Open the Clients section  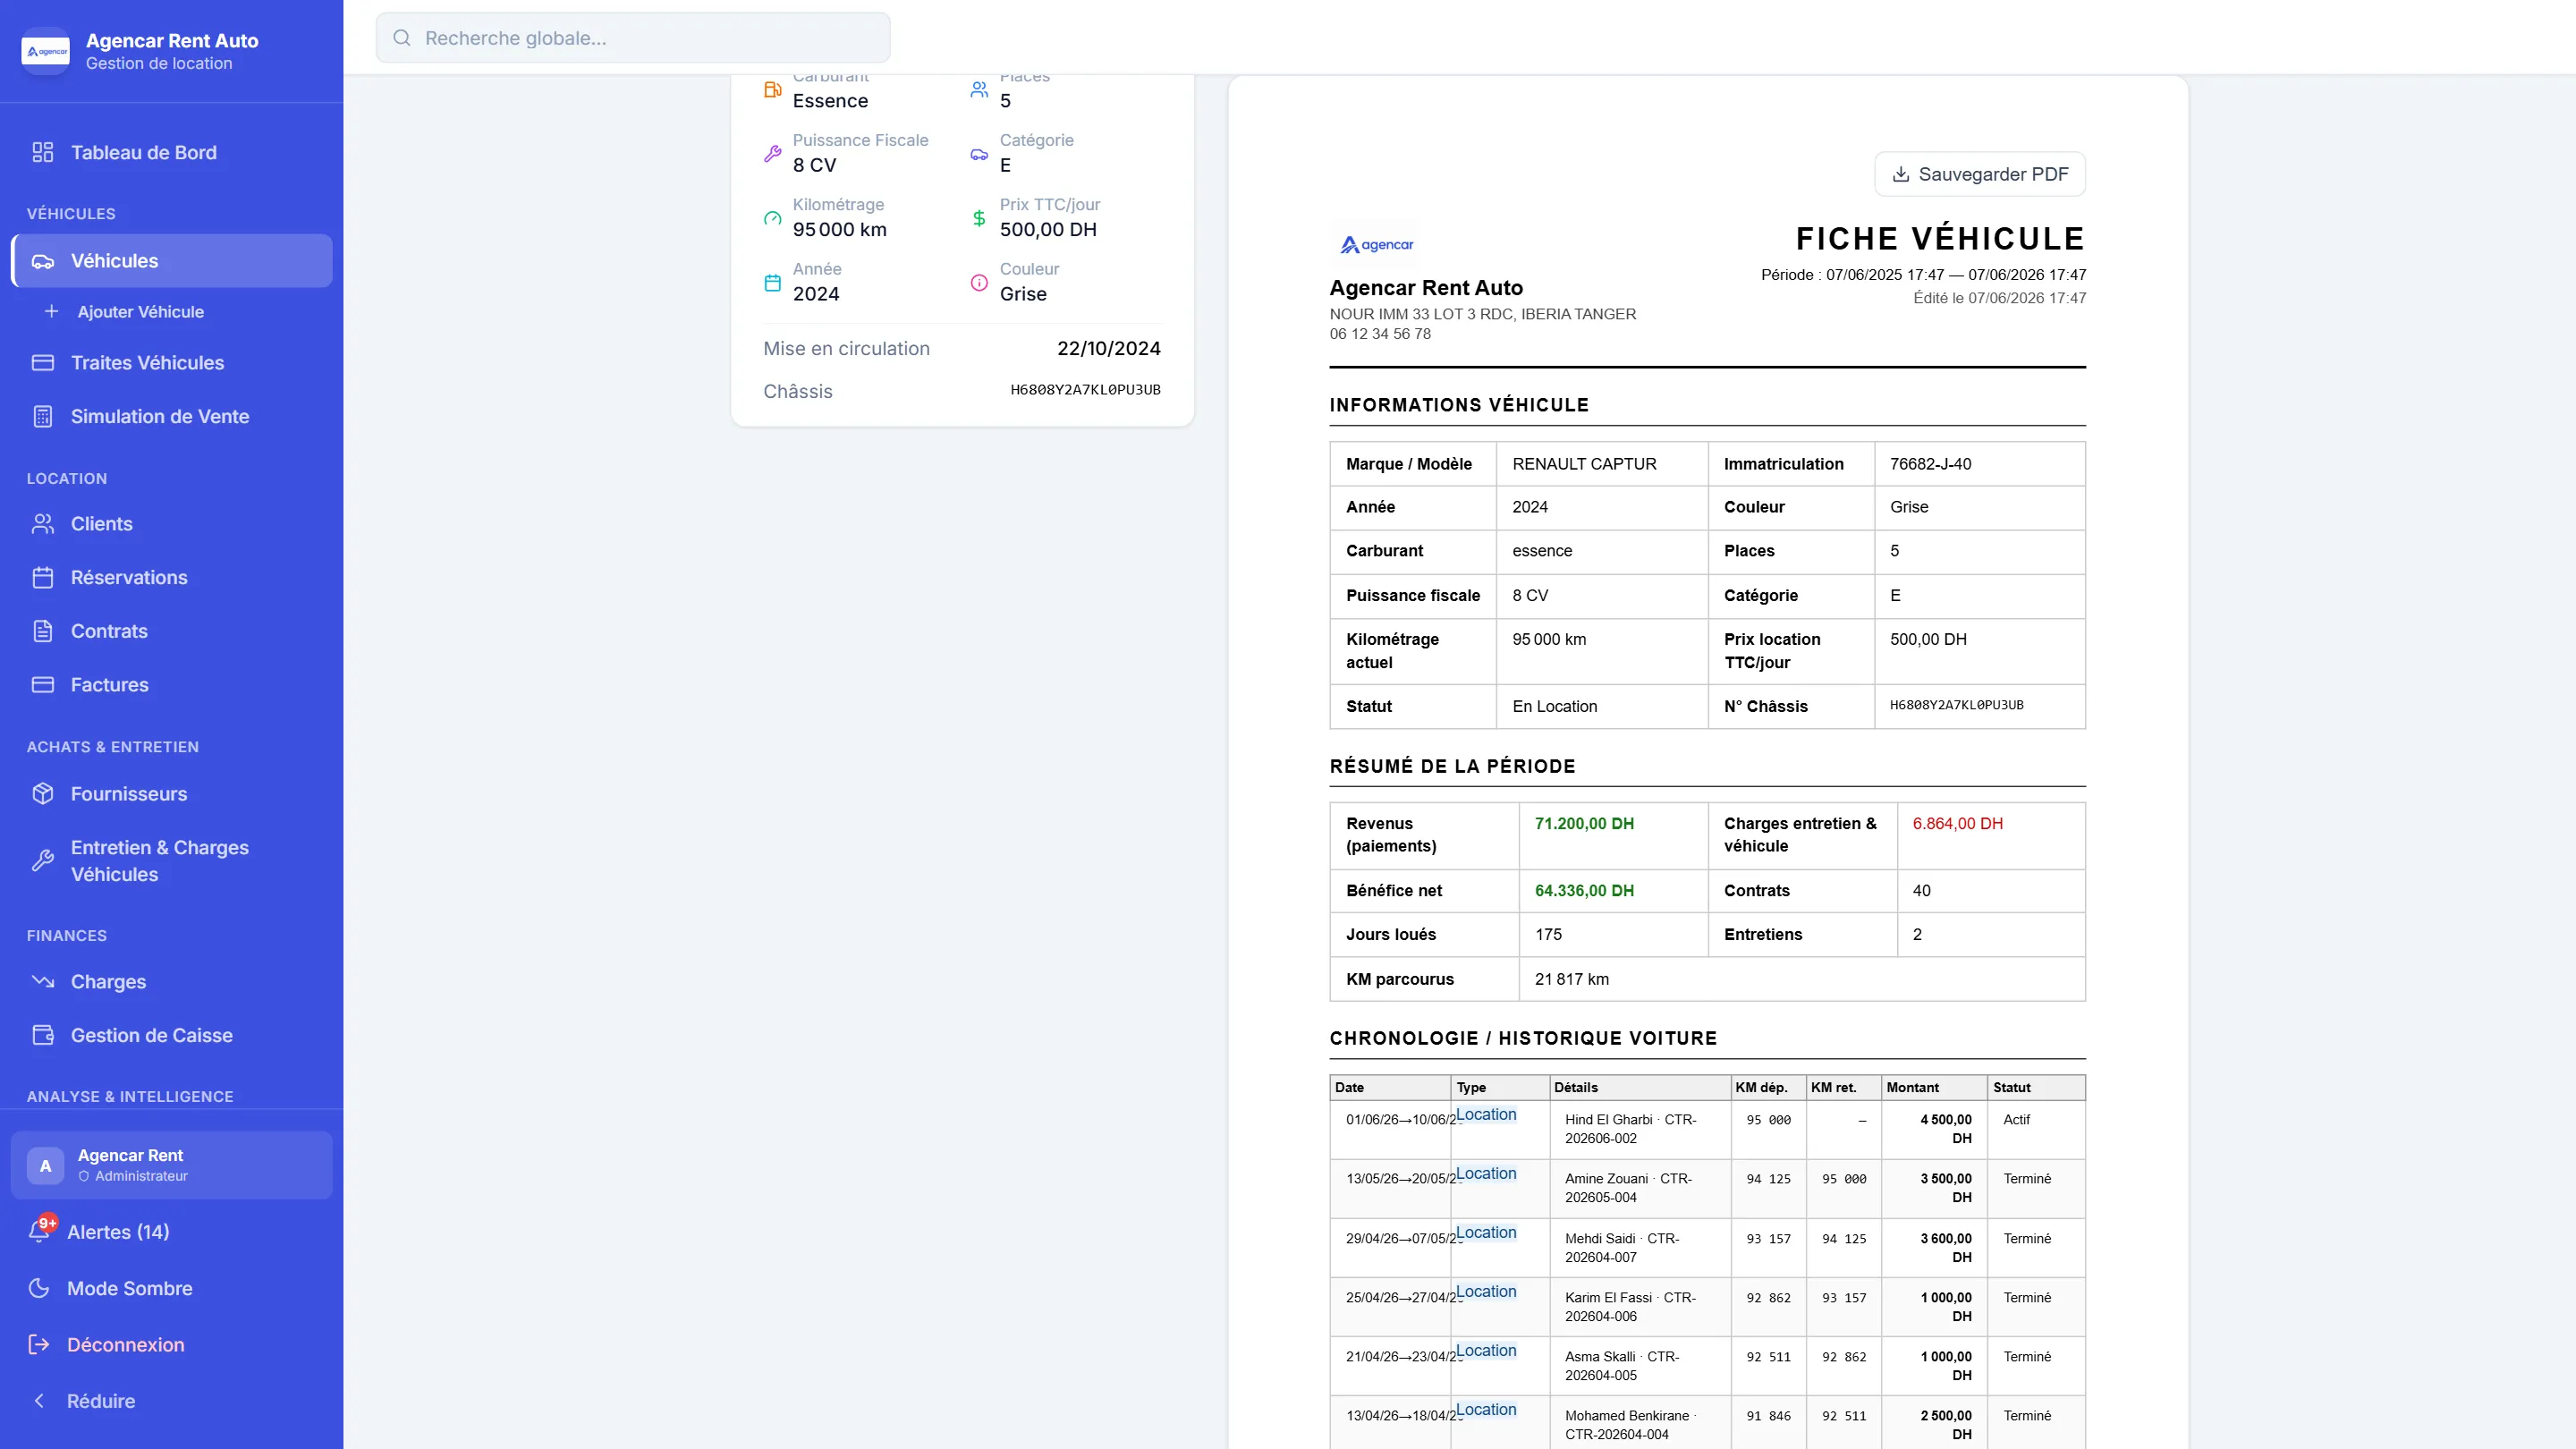click(171, 524)
